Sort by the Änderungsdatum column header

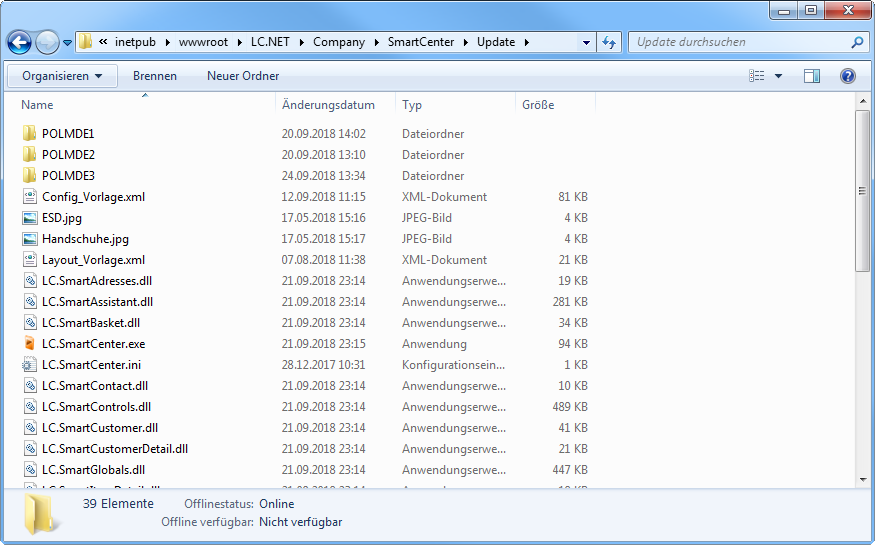(x=328, y=105)
